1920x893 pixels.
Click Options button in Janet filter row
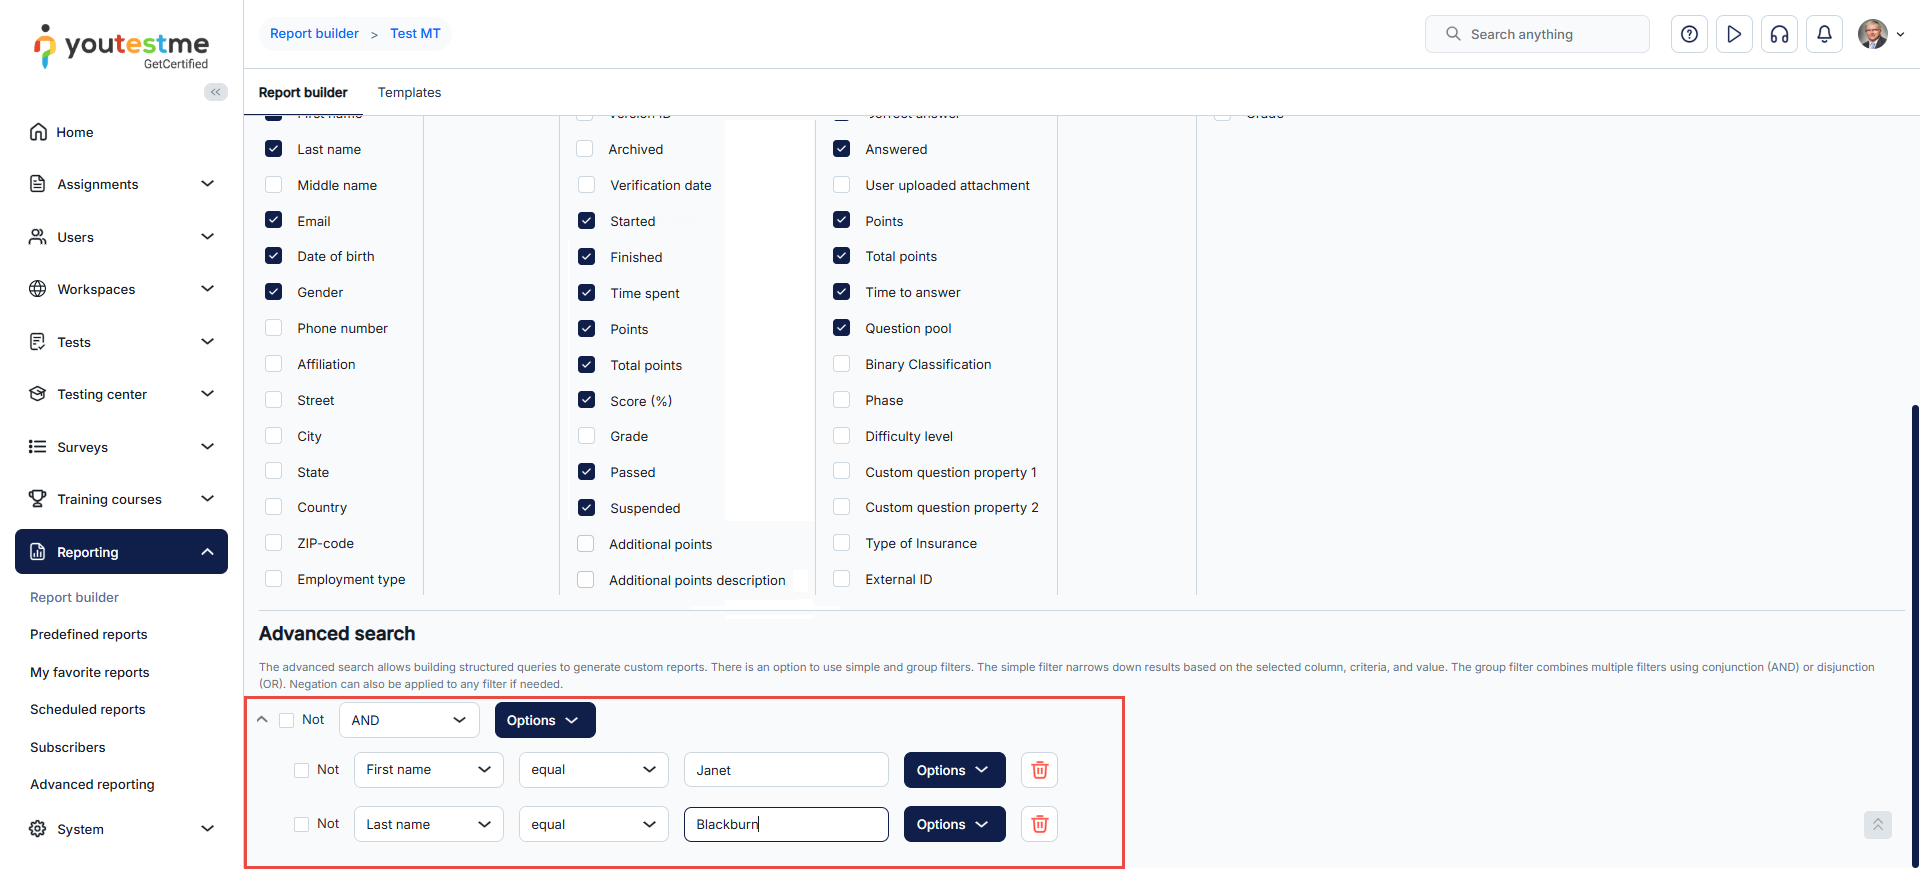click(954, 770)
